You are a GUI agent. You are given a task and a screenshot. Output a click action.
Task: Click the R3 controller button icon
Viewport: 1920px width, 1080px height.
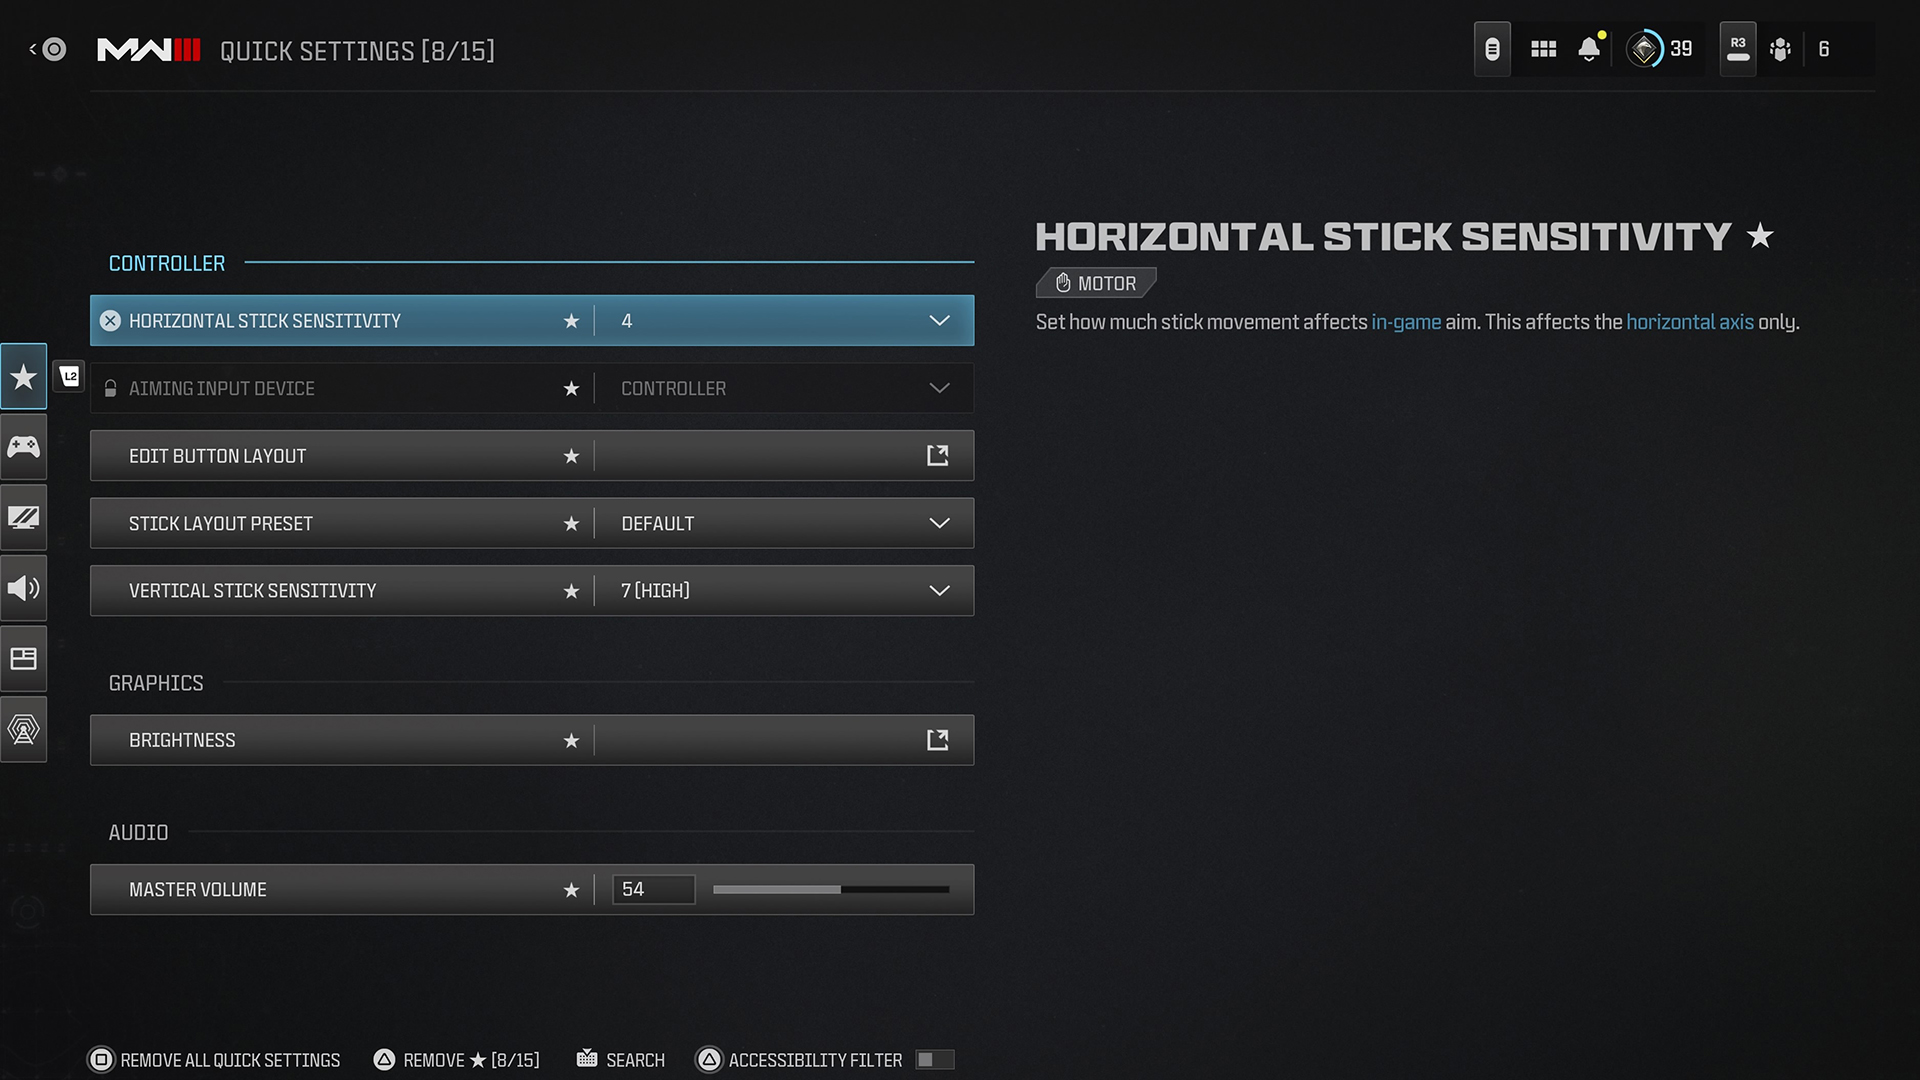coord(1737,49)
